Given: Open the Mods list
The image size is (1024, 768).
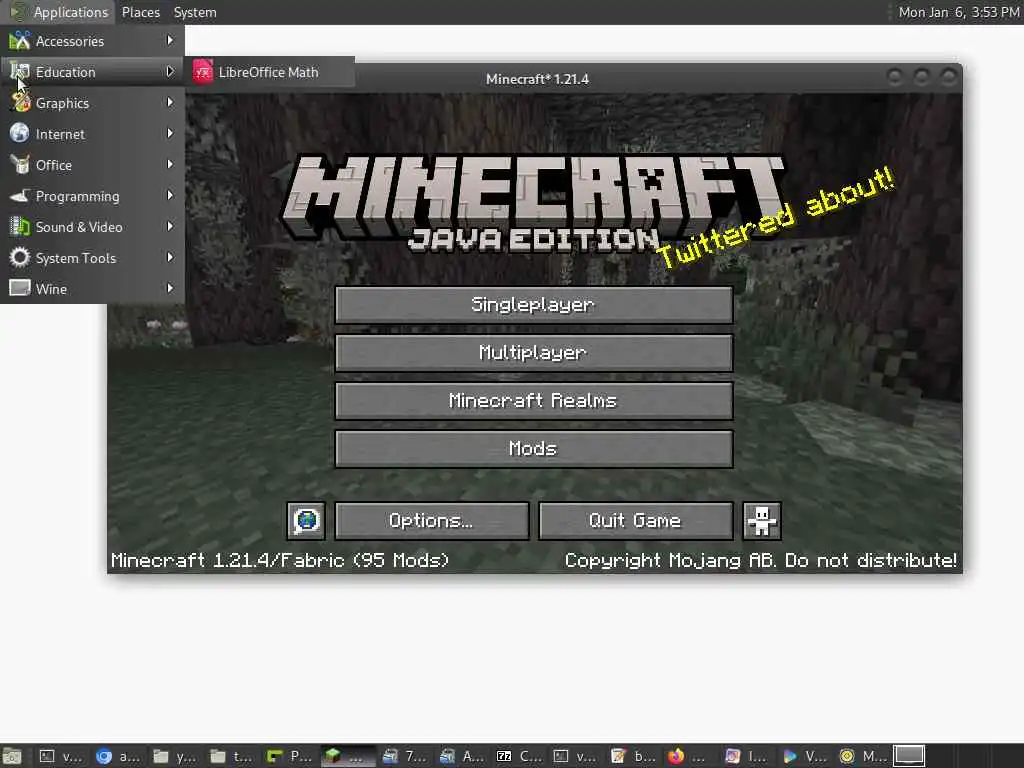Looking at the screenshot, I should click(x=534, y=449).
